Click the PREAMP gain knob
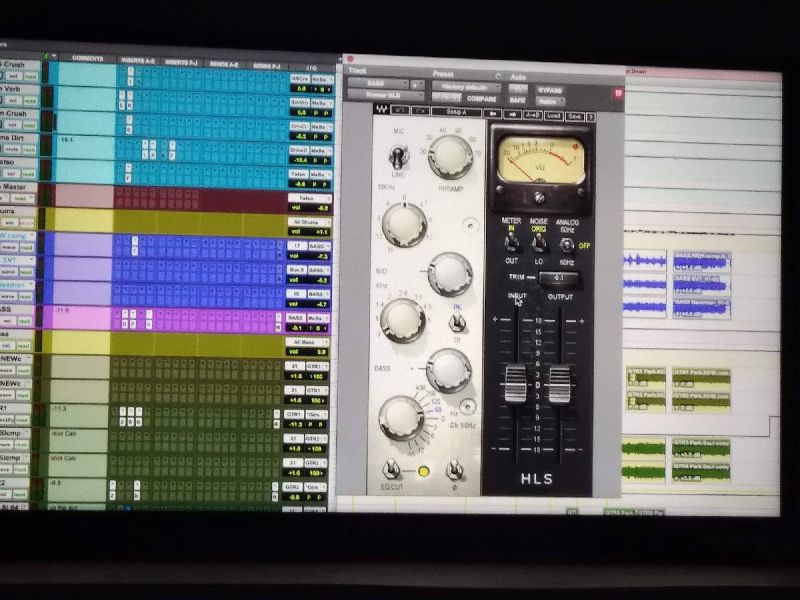 449,157
